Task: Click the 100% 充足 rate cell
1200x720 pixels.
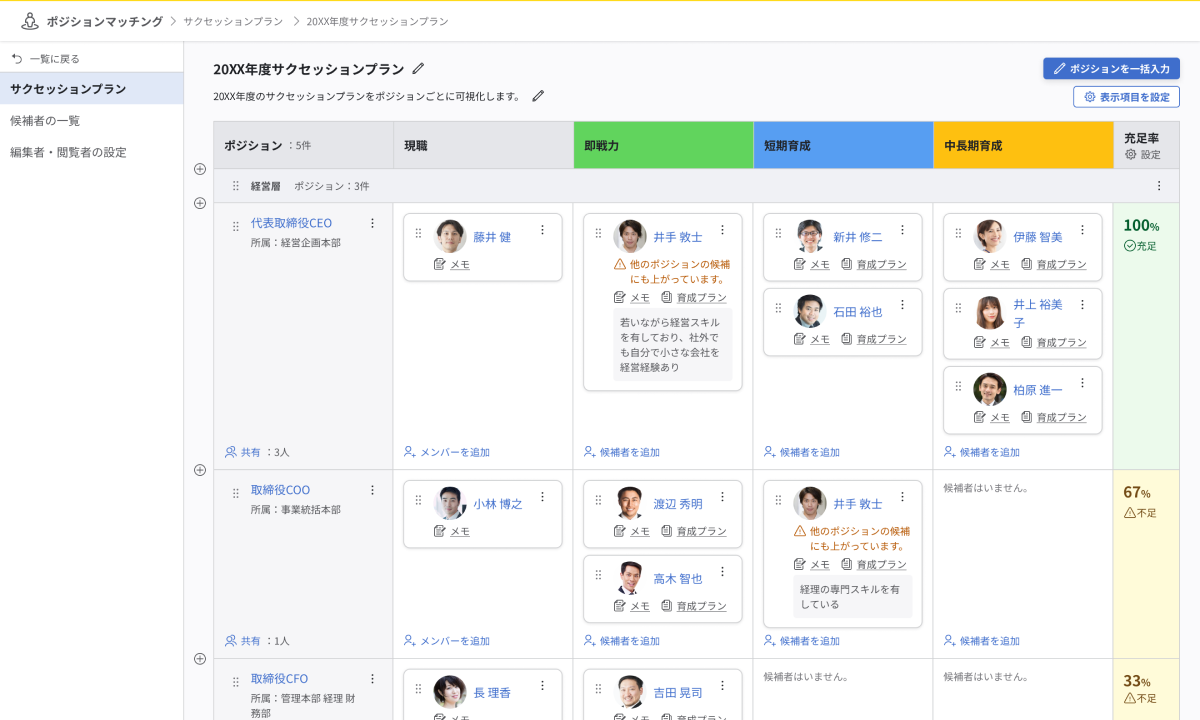Action: coord(1146,336)
